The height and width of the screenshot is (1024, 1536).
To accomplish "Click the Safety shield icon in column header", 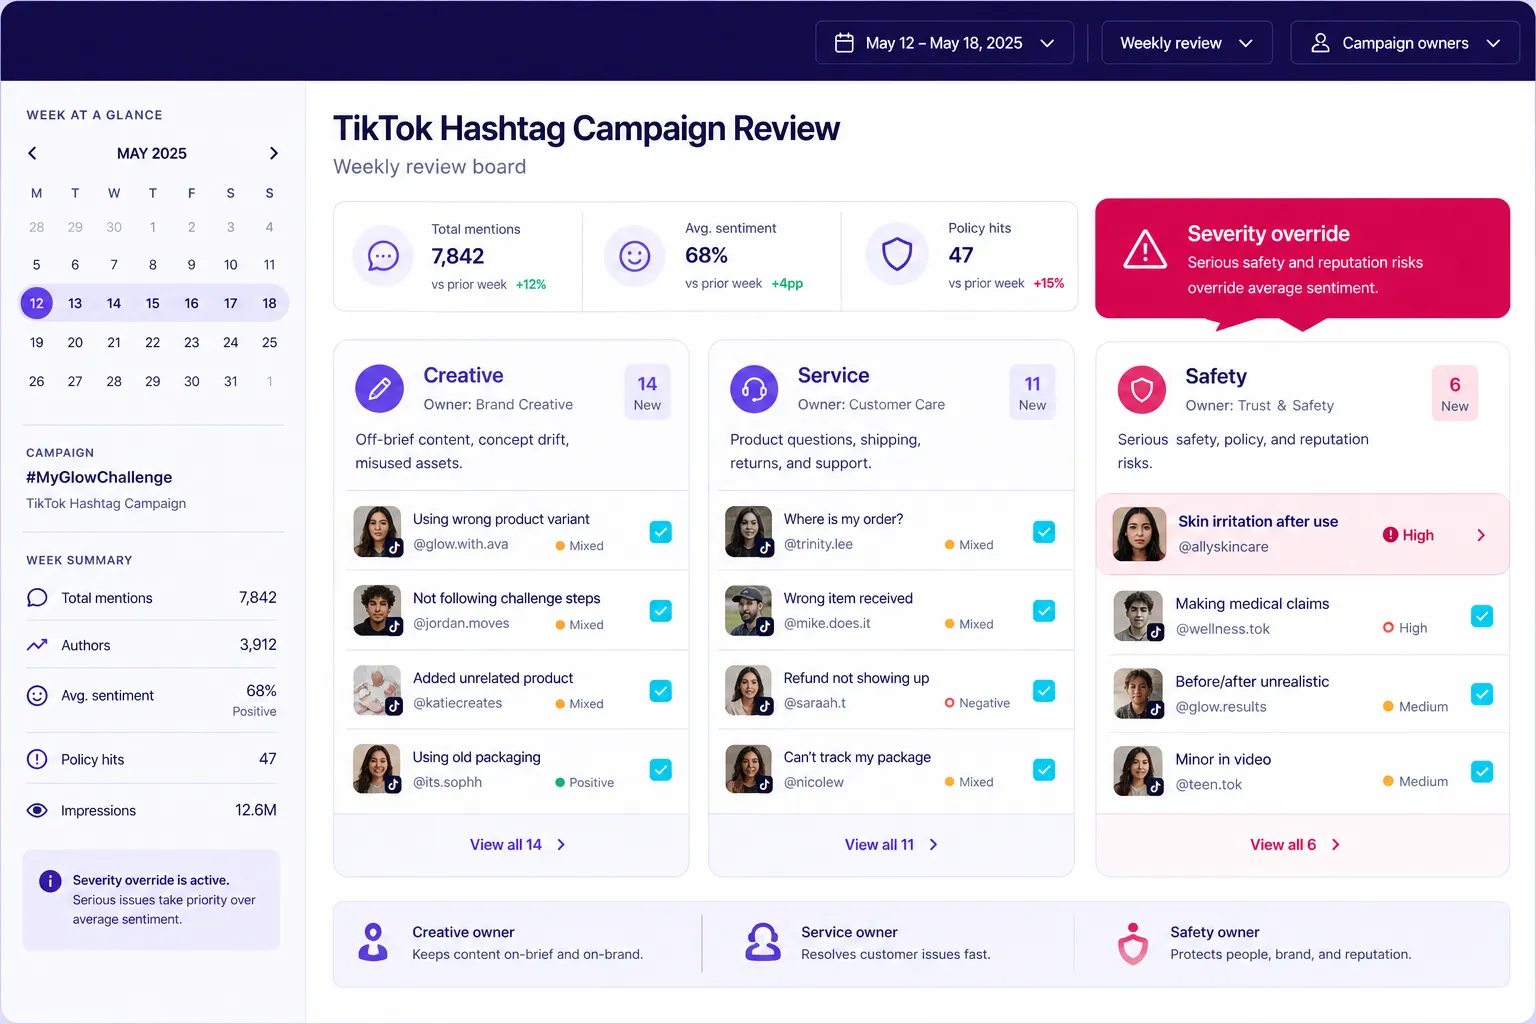I will pos(1142,390).
